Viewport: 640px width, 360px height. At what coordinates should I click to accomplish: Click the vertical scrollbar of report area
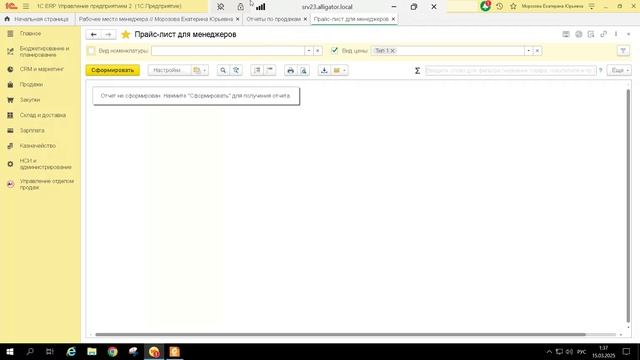tap(628, 206)
